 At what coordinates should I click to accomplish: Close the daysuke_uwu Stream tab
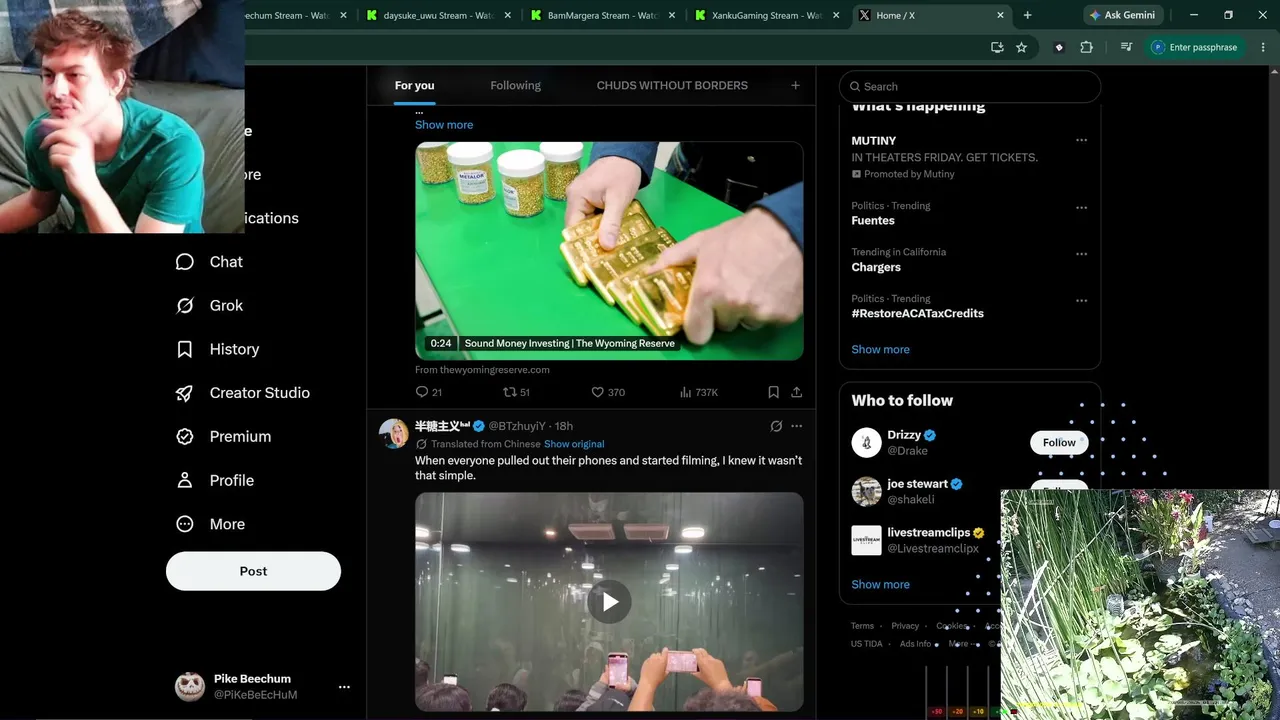tap(508, 15)
